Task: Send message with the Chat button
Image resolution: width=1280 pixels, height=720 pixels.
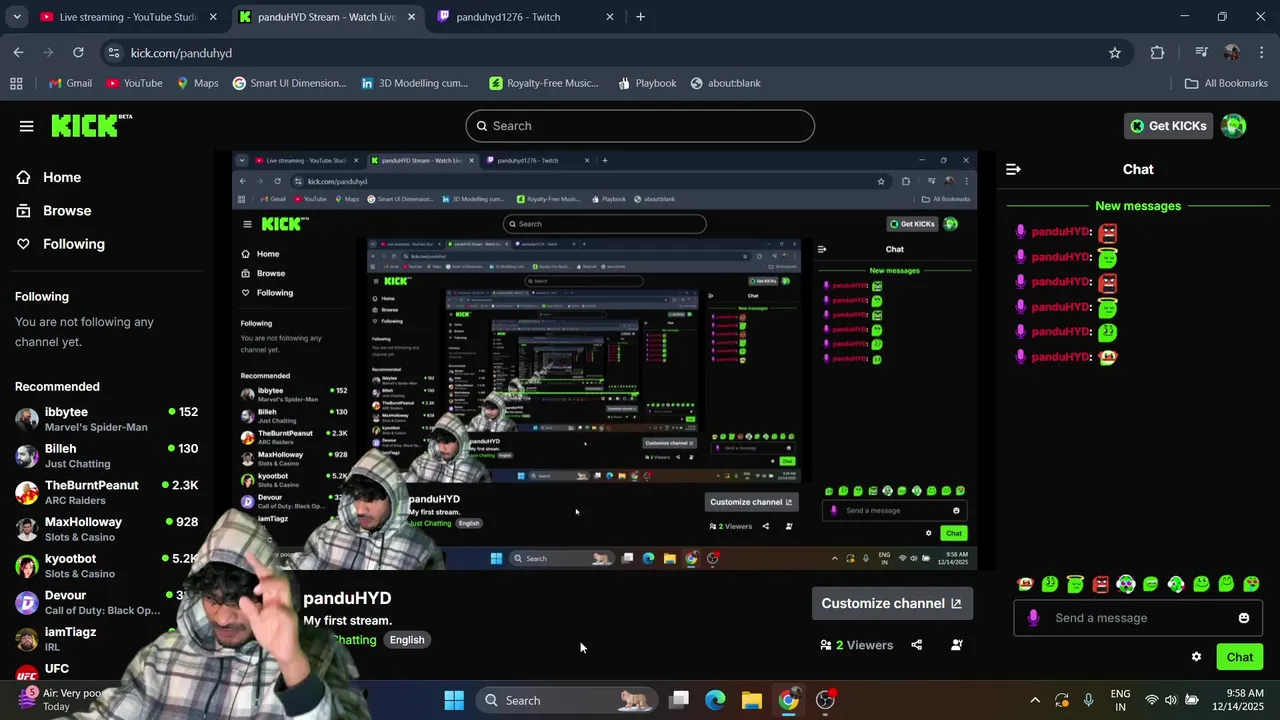Action: coord(1240,657)
